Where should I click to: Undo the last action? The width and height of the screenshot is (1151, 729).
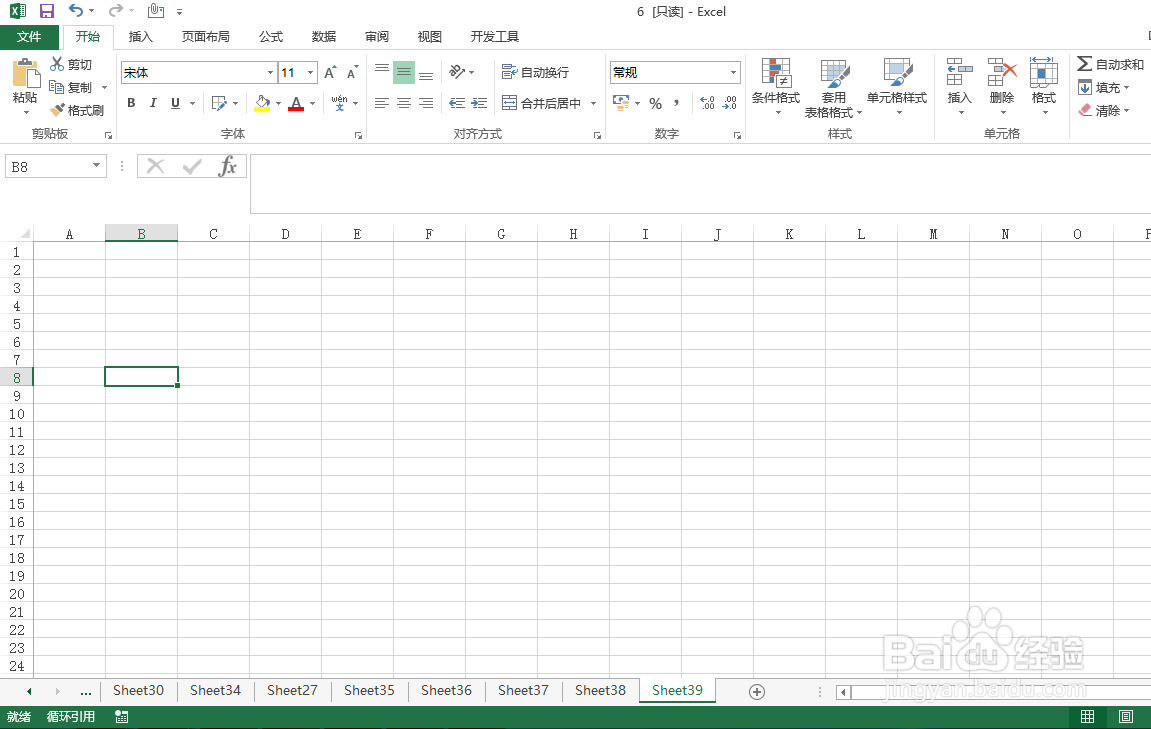point(76,11)
